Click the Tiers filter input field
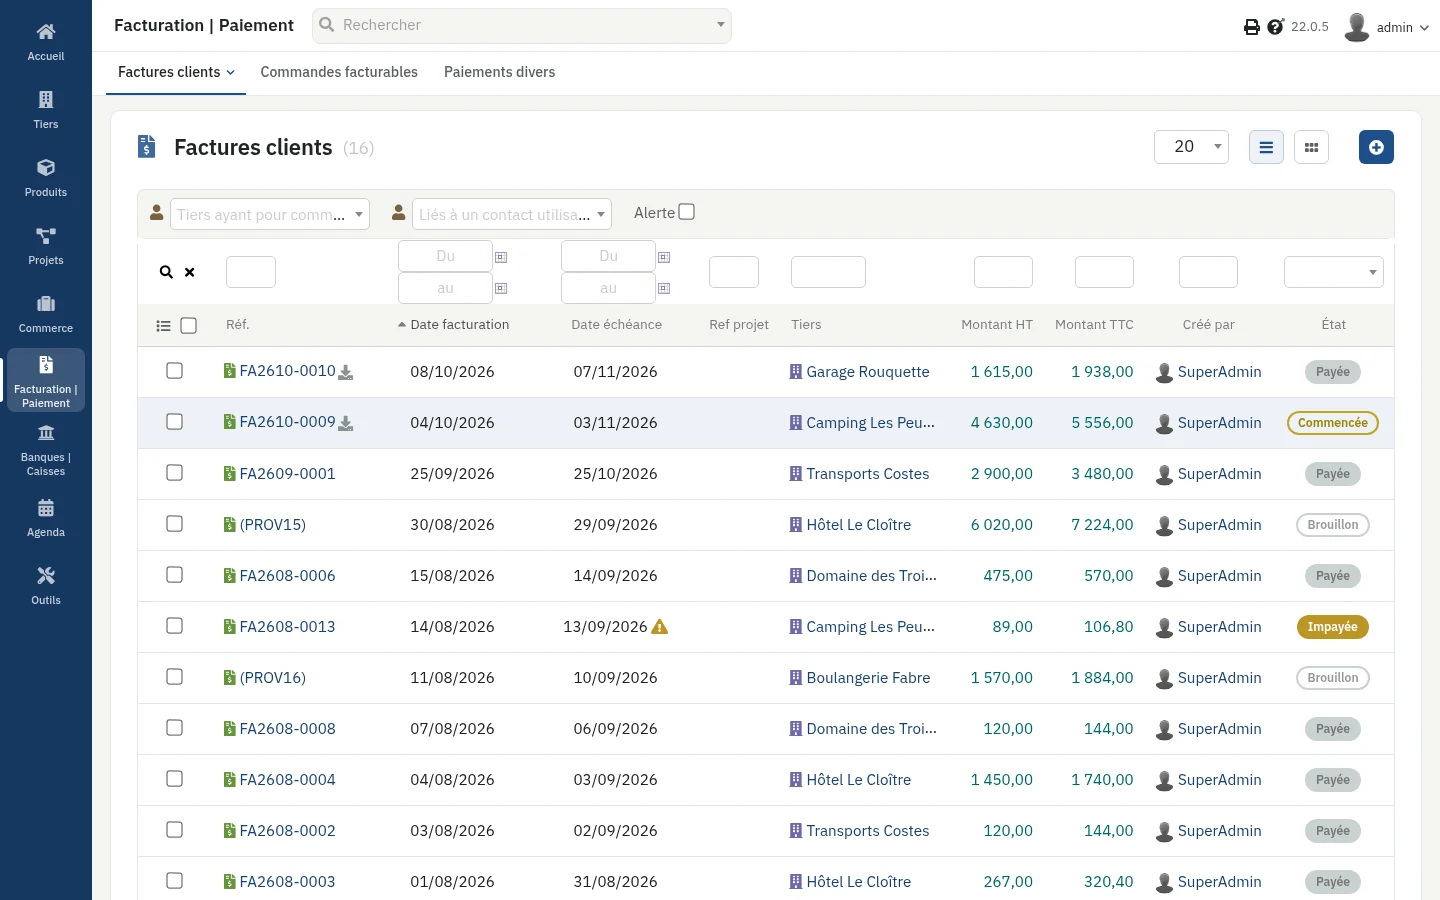1440x900 pixels. (828, 272)
